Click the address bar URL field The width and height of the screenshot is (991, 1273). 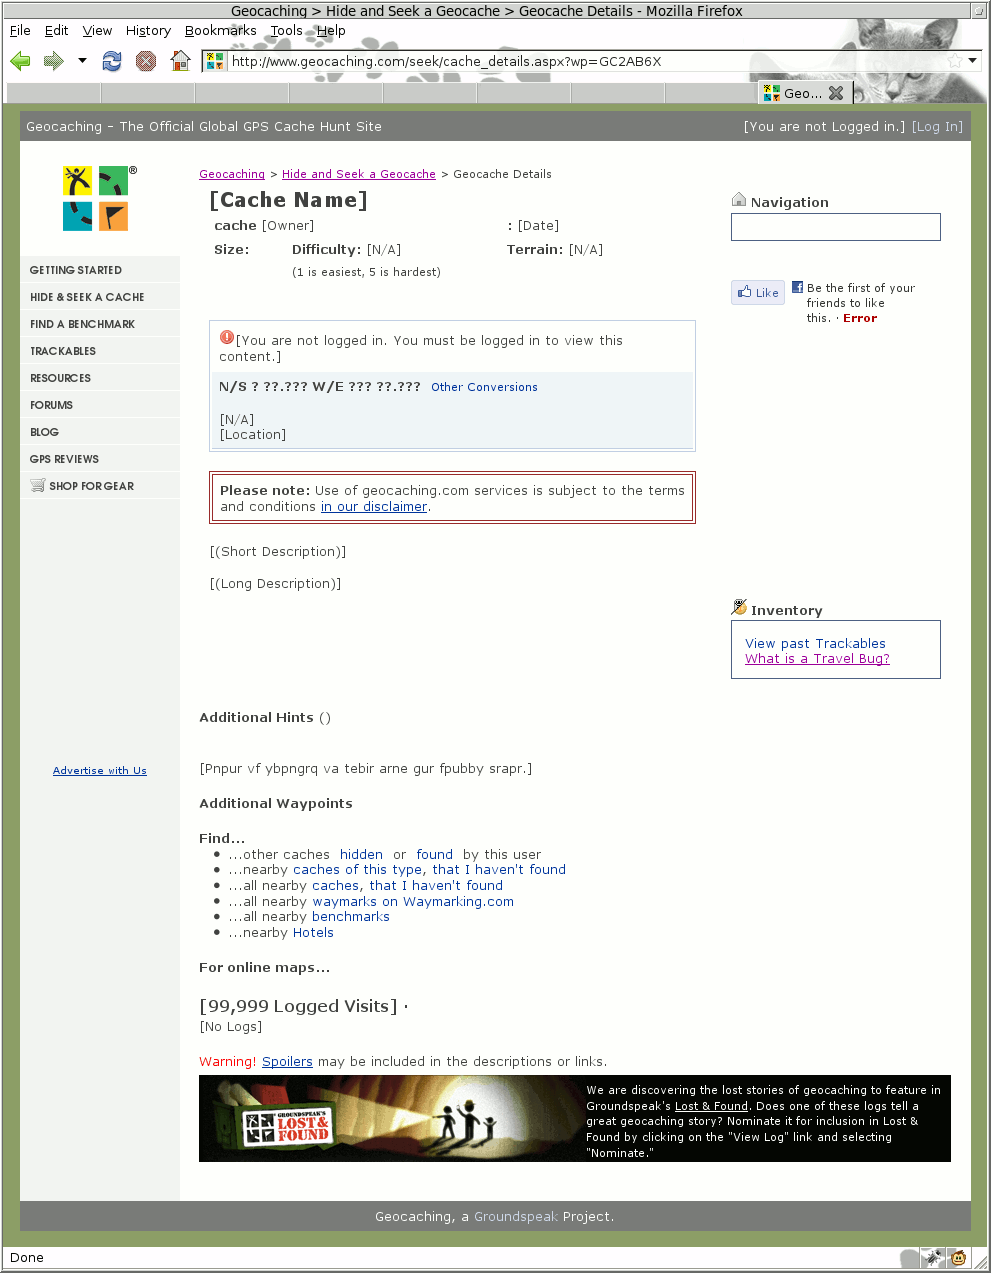point(580,61)
